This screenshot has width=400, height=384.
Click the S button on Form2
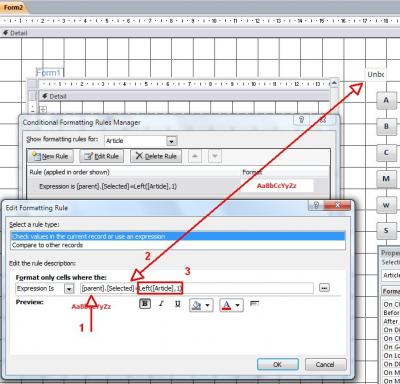point(386,230)
